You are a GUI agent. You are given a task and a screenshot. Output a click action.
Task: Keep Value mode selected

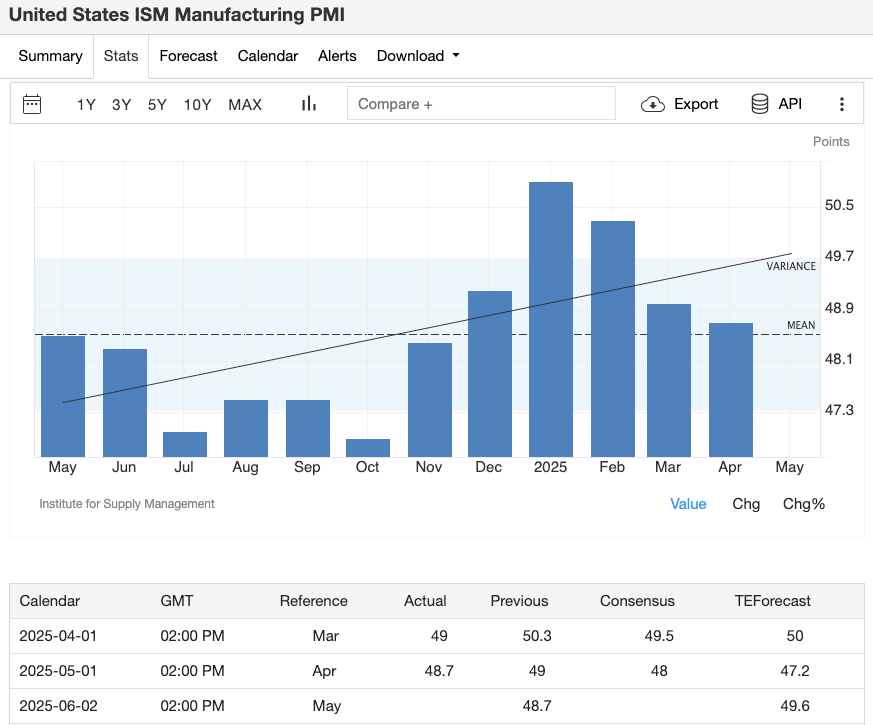pyautogui.click(x=688, y=504)
